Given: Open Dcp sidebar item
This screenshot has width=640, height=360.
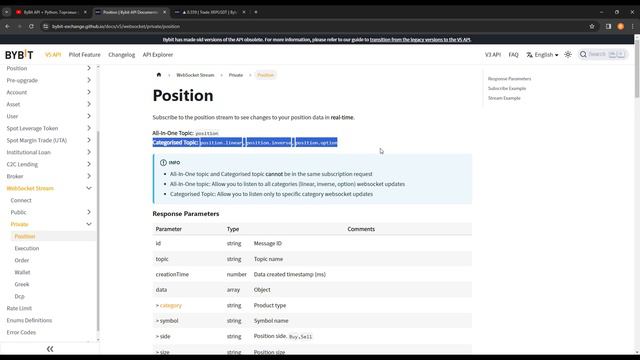Looking at the screenshot, I should tap(20, 296).
